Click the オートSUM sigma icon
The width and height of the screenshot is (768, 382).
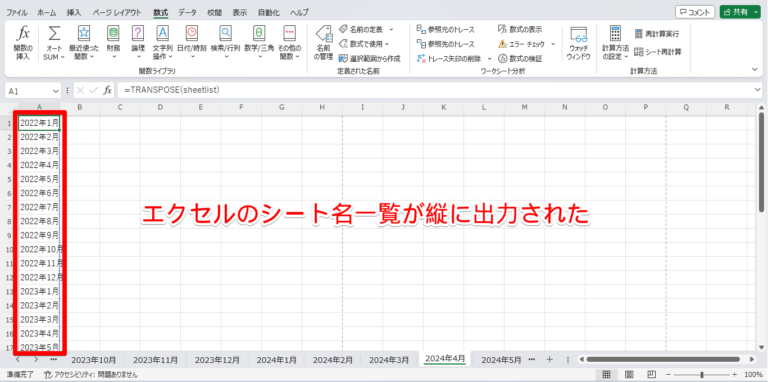53,34
